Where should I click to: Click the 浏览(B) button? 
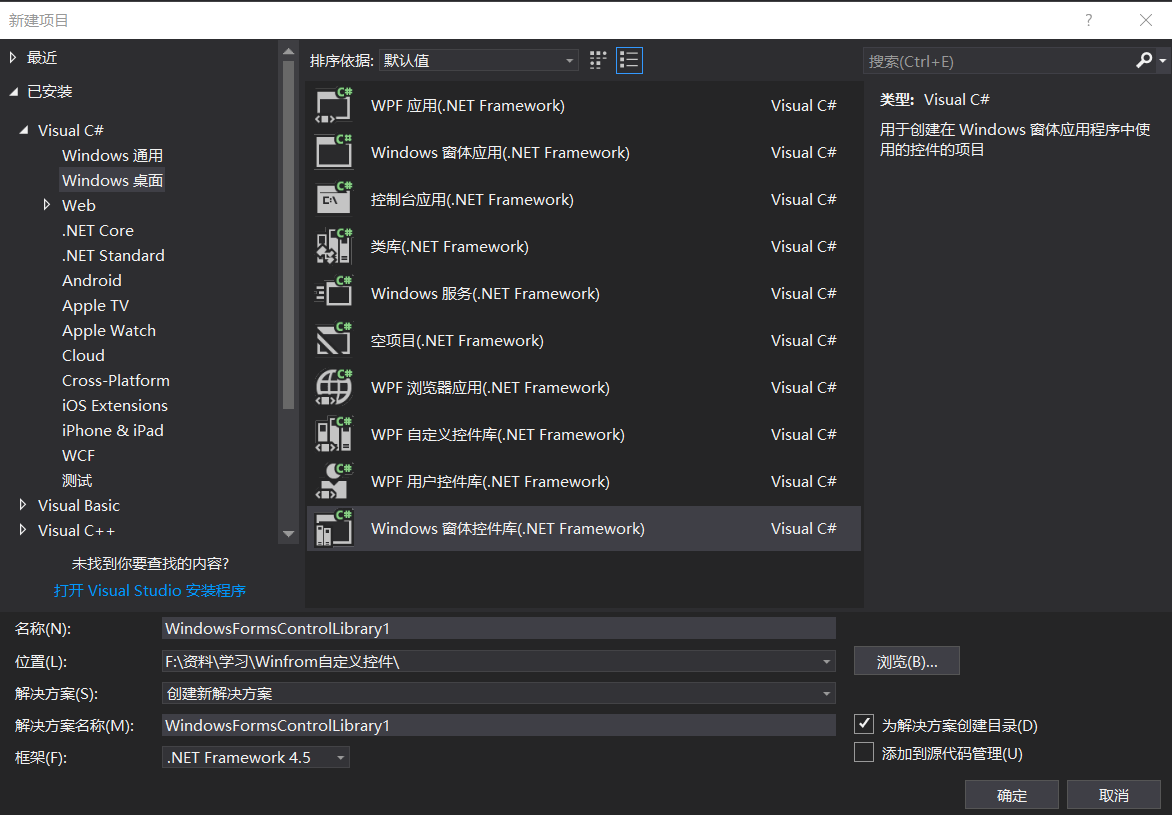click(x=905, y=660)
